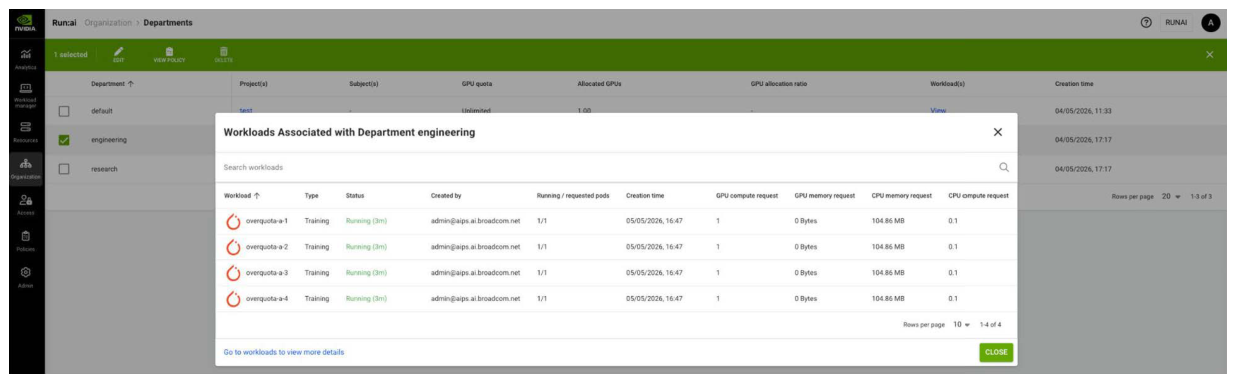Viewport: 1236px width, 383px height.
Task: Click the engineering department name
Action: [x=110, y=140]
